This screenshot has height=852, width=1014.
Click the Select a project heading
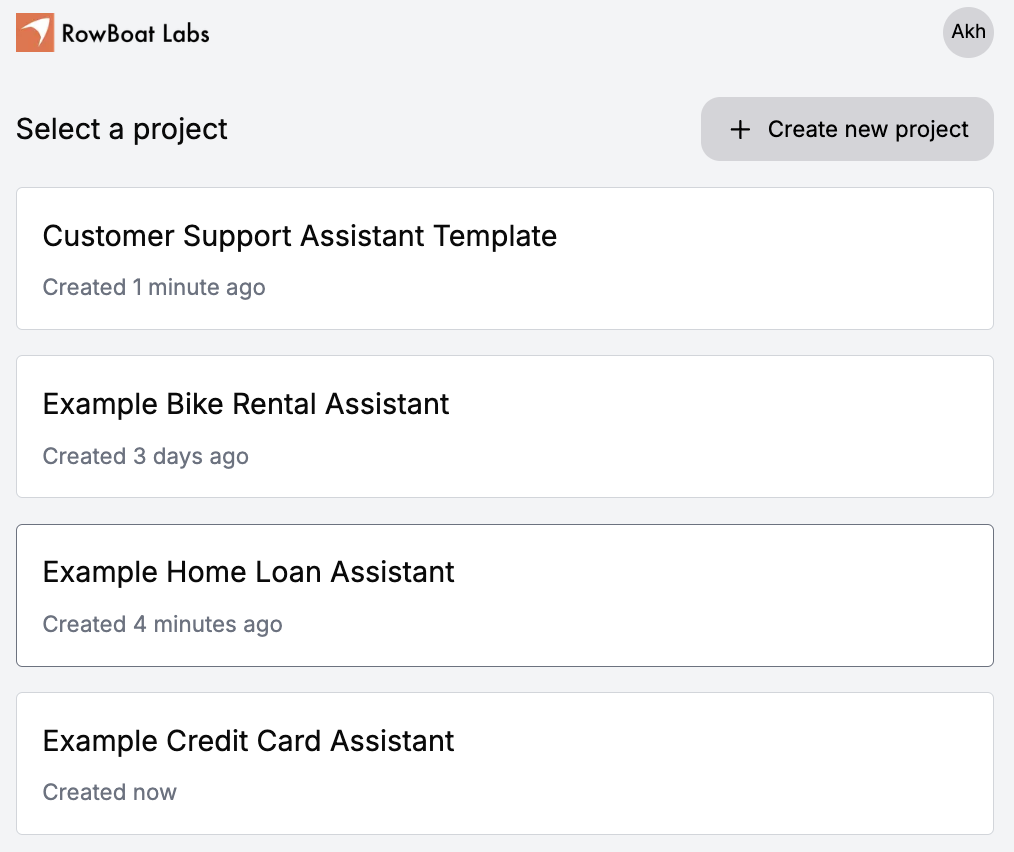pyautogui.click(x=120, y=129)
